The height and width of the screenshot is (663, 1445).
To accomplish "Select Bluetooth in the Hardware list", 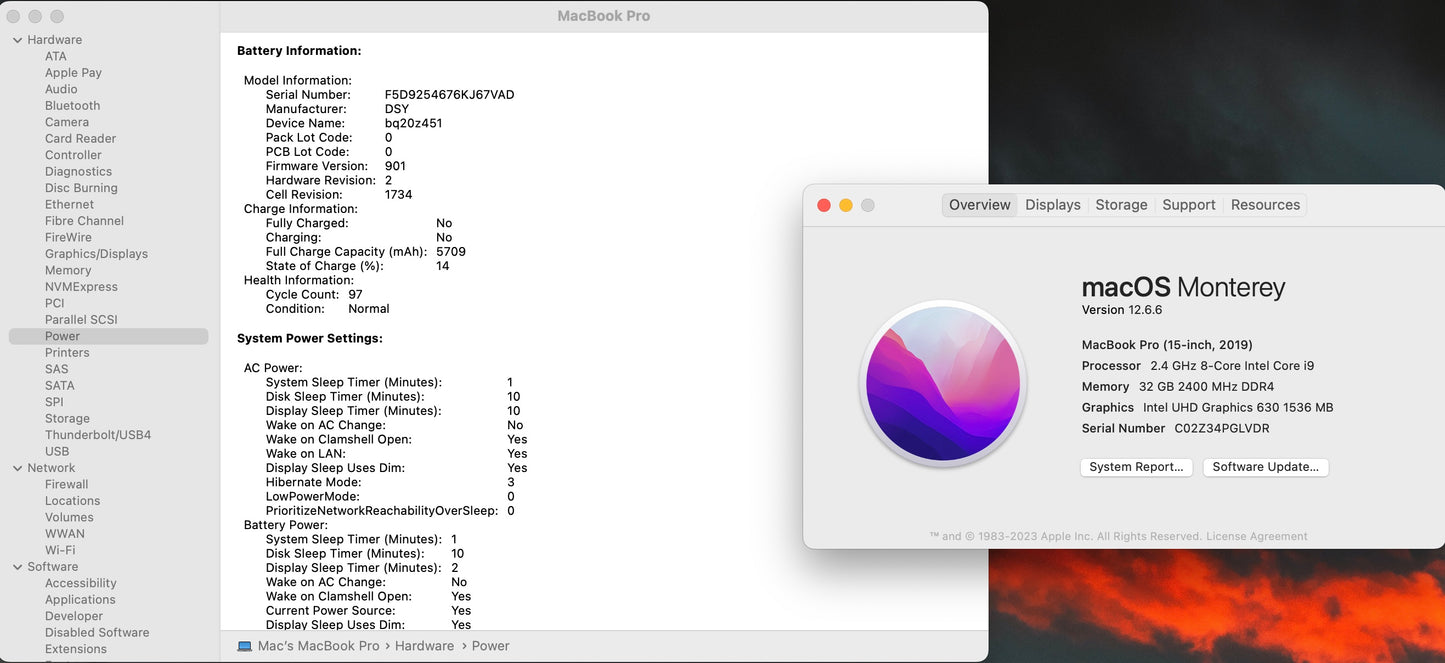I will click(x=72, y=106).
